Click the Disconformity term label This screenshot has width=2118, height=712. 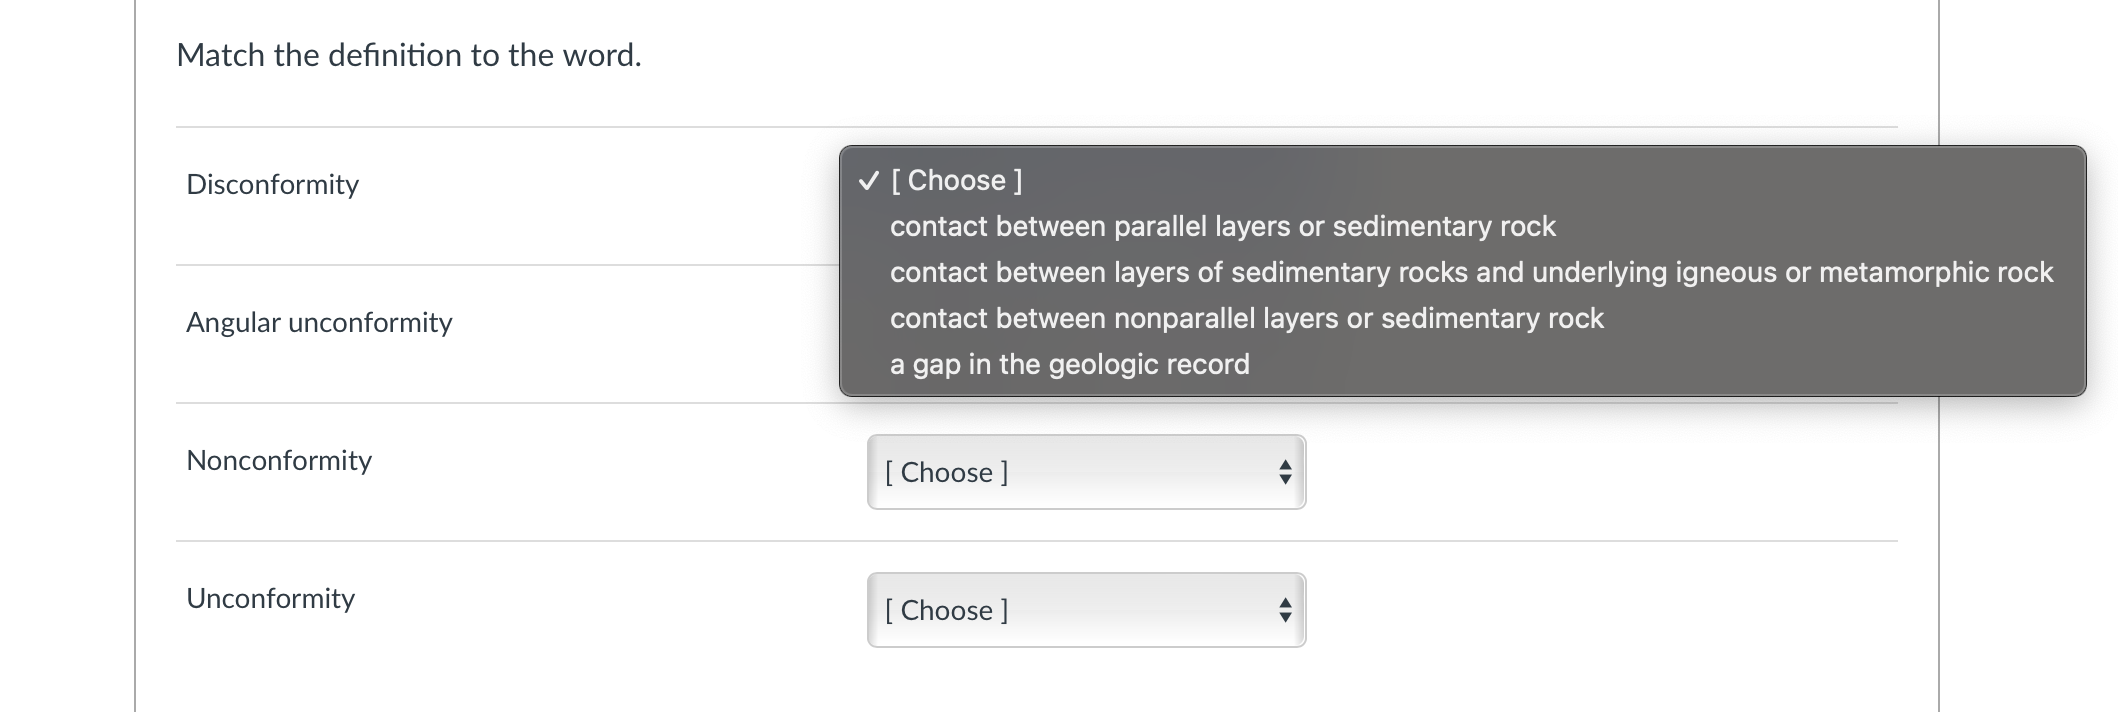point(272,185)
